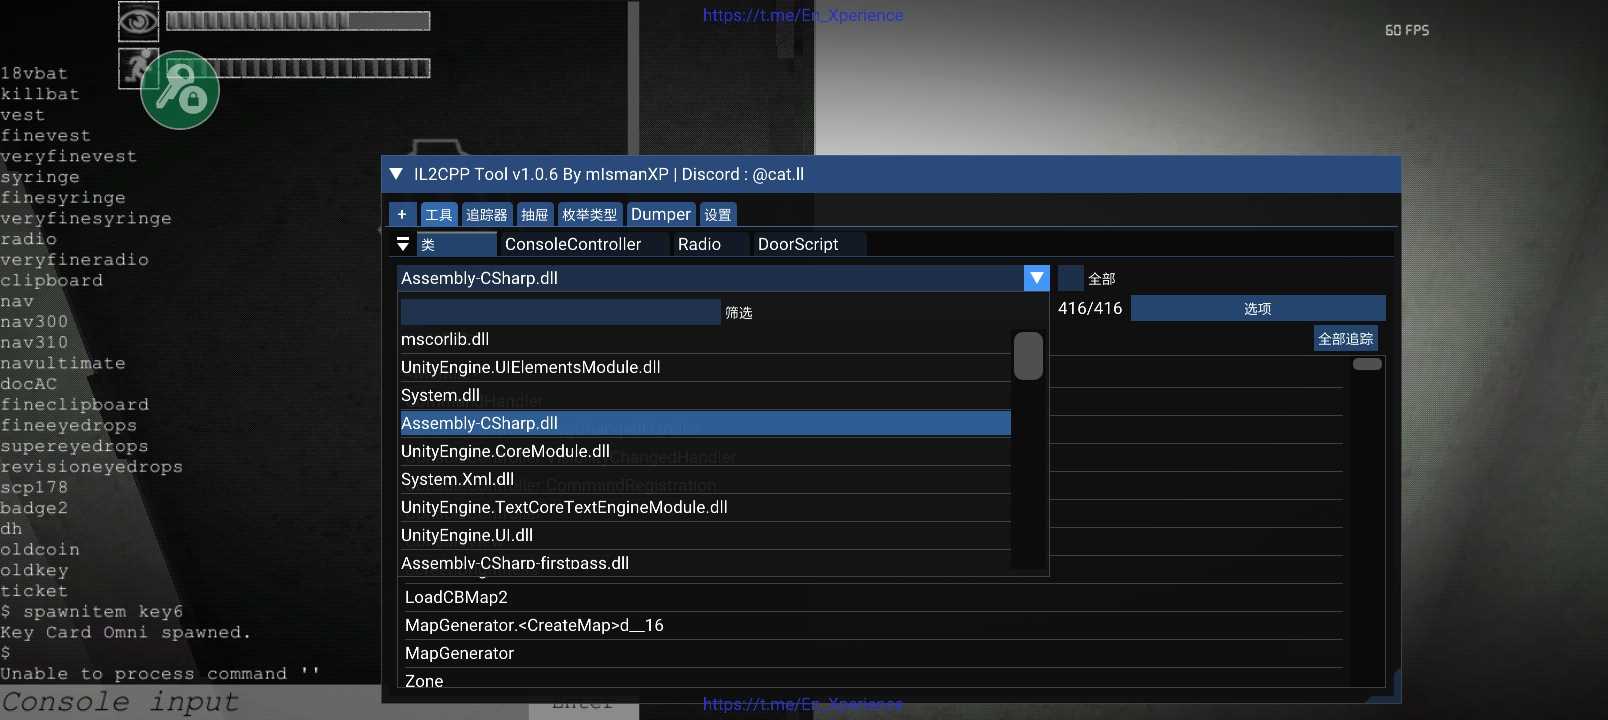The width and height of the screenshot is (1608, 720).
Task: Select the MapGenerator class entry
Action: (x=459, y=653)
